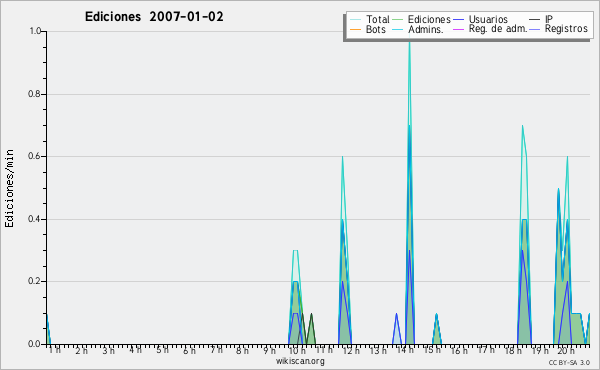
Task: Open the wikiscan.org link below chart
Action: coord(300,361)
